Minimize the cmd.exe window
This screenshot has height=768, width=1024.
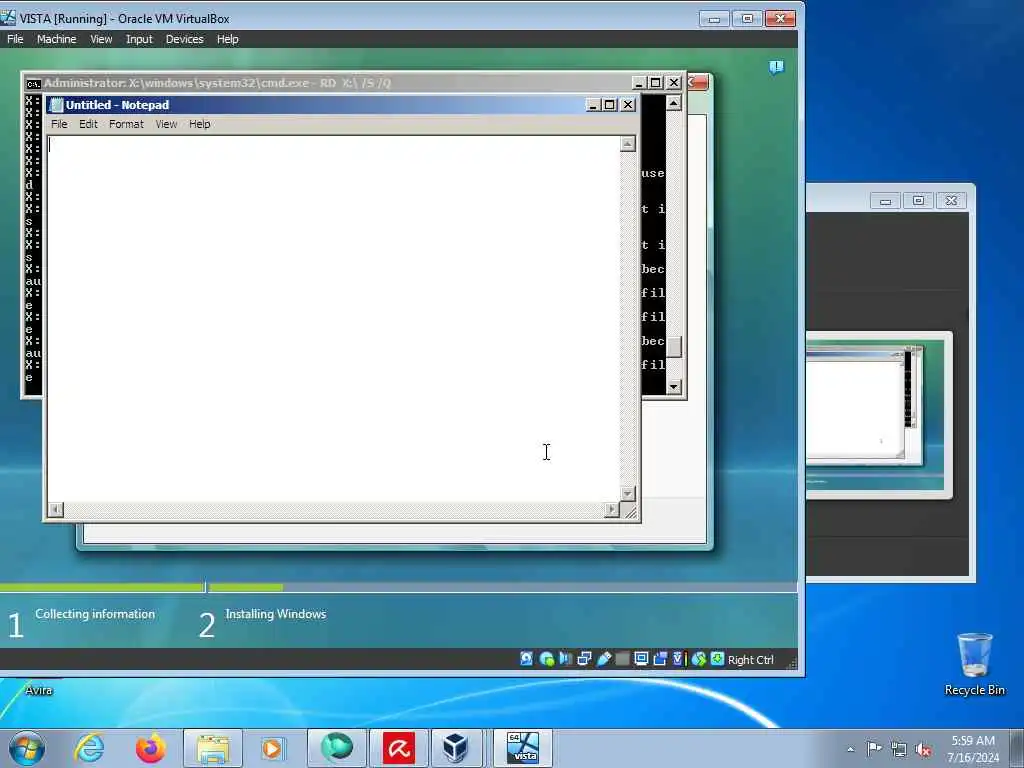point(639,83)
